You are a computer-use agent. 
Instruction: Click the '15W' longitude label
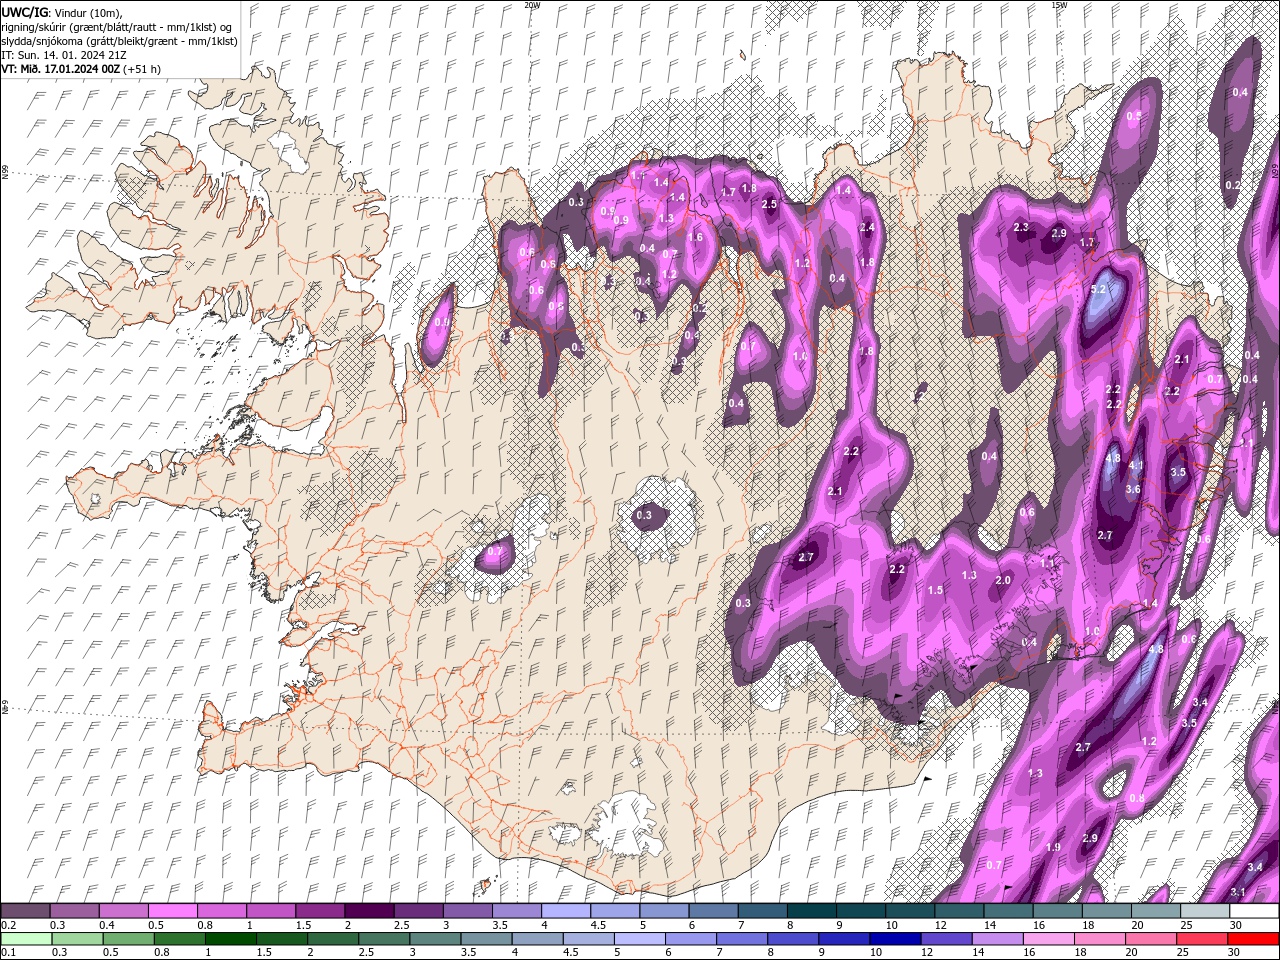coord(1059,5)
